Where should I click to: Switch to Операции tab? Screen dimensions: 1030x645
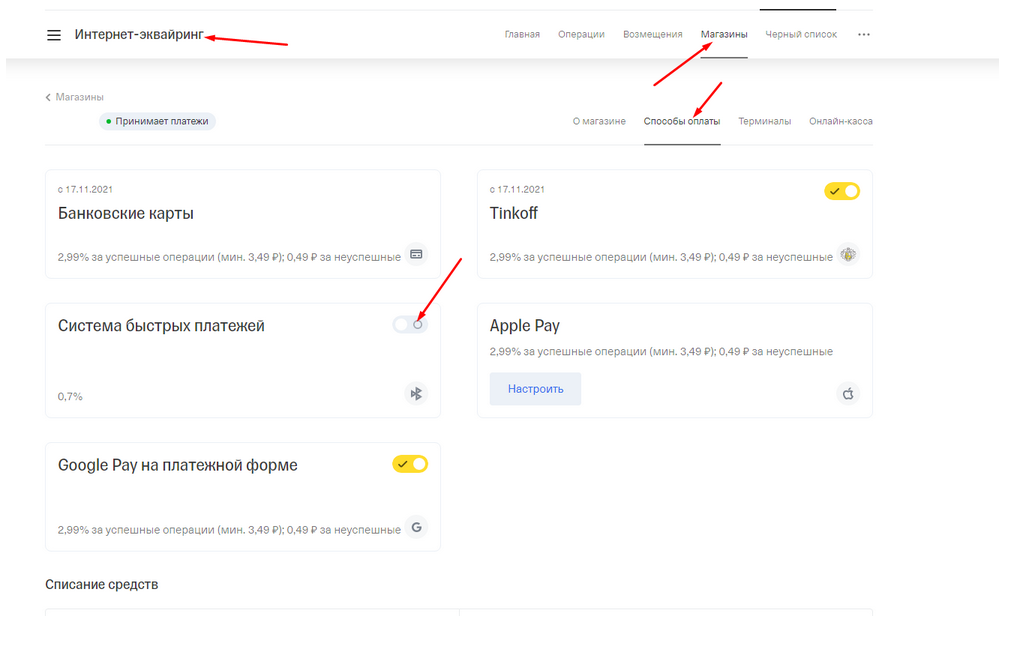tap(581, 34)
